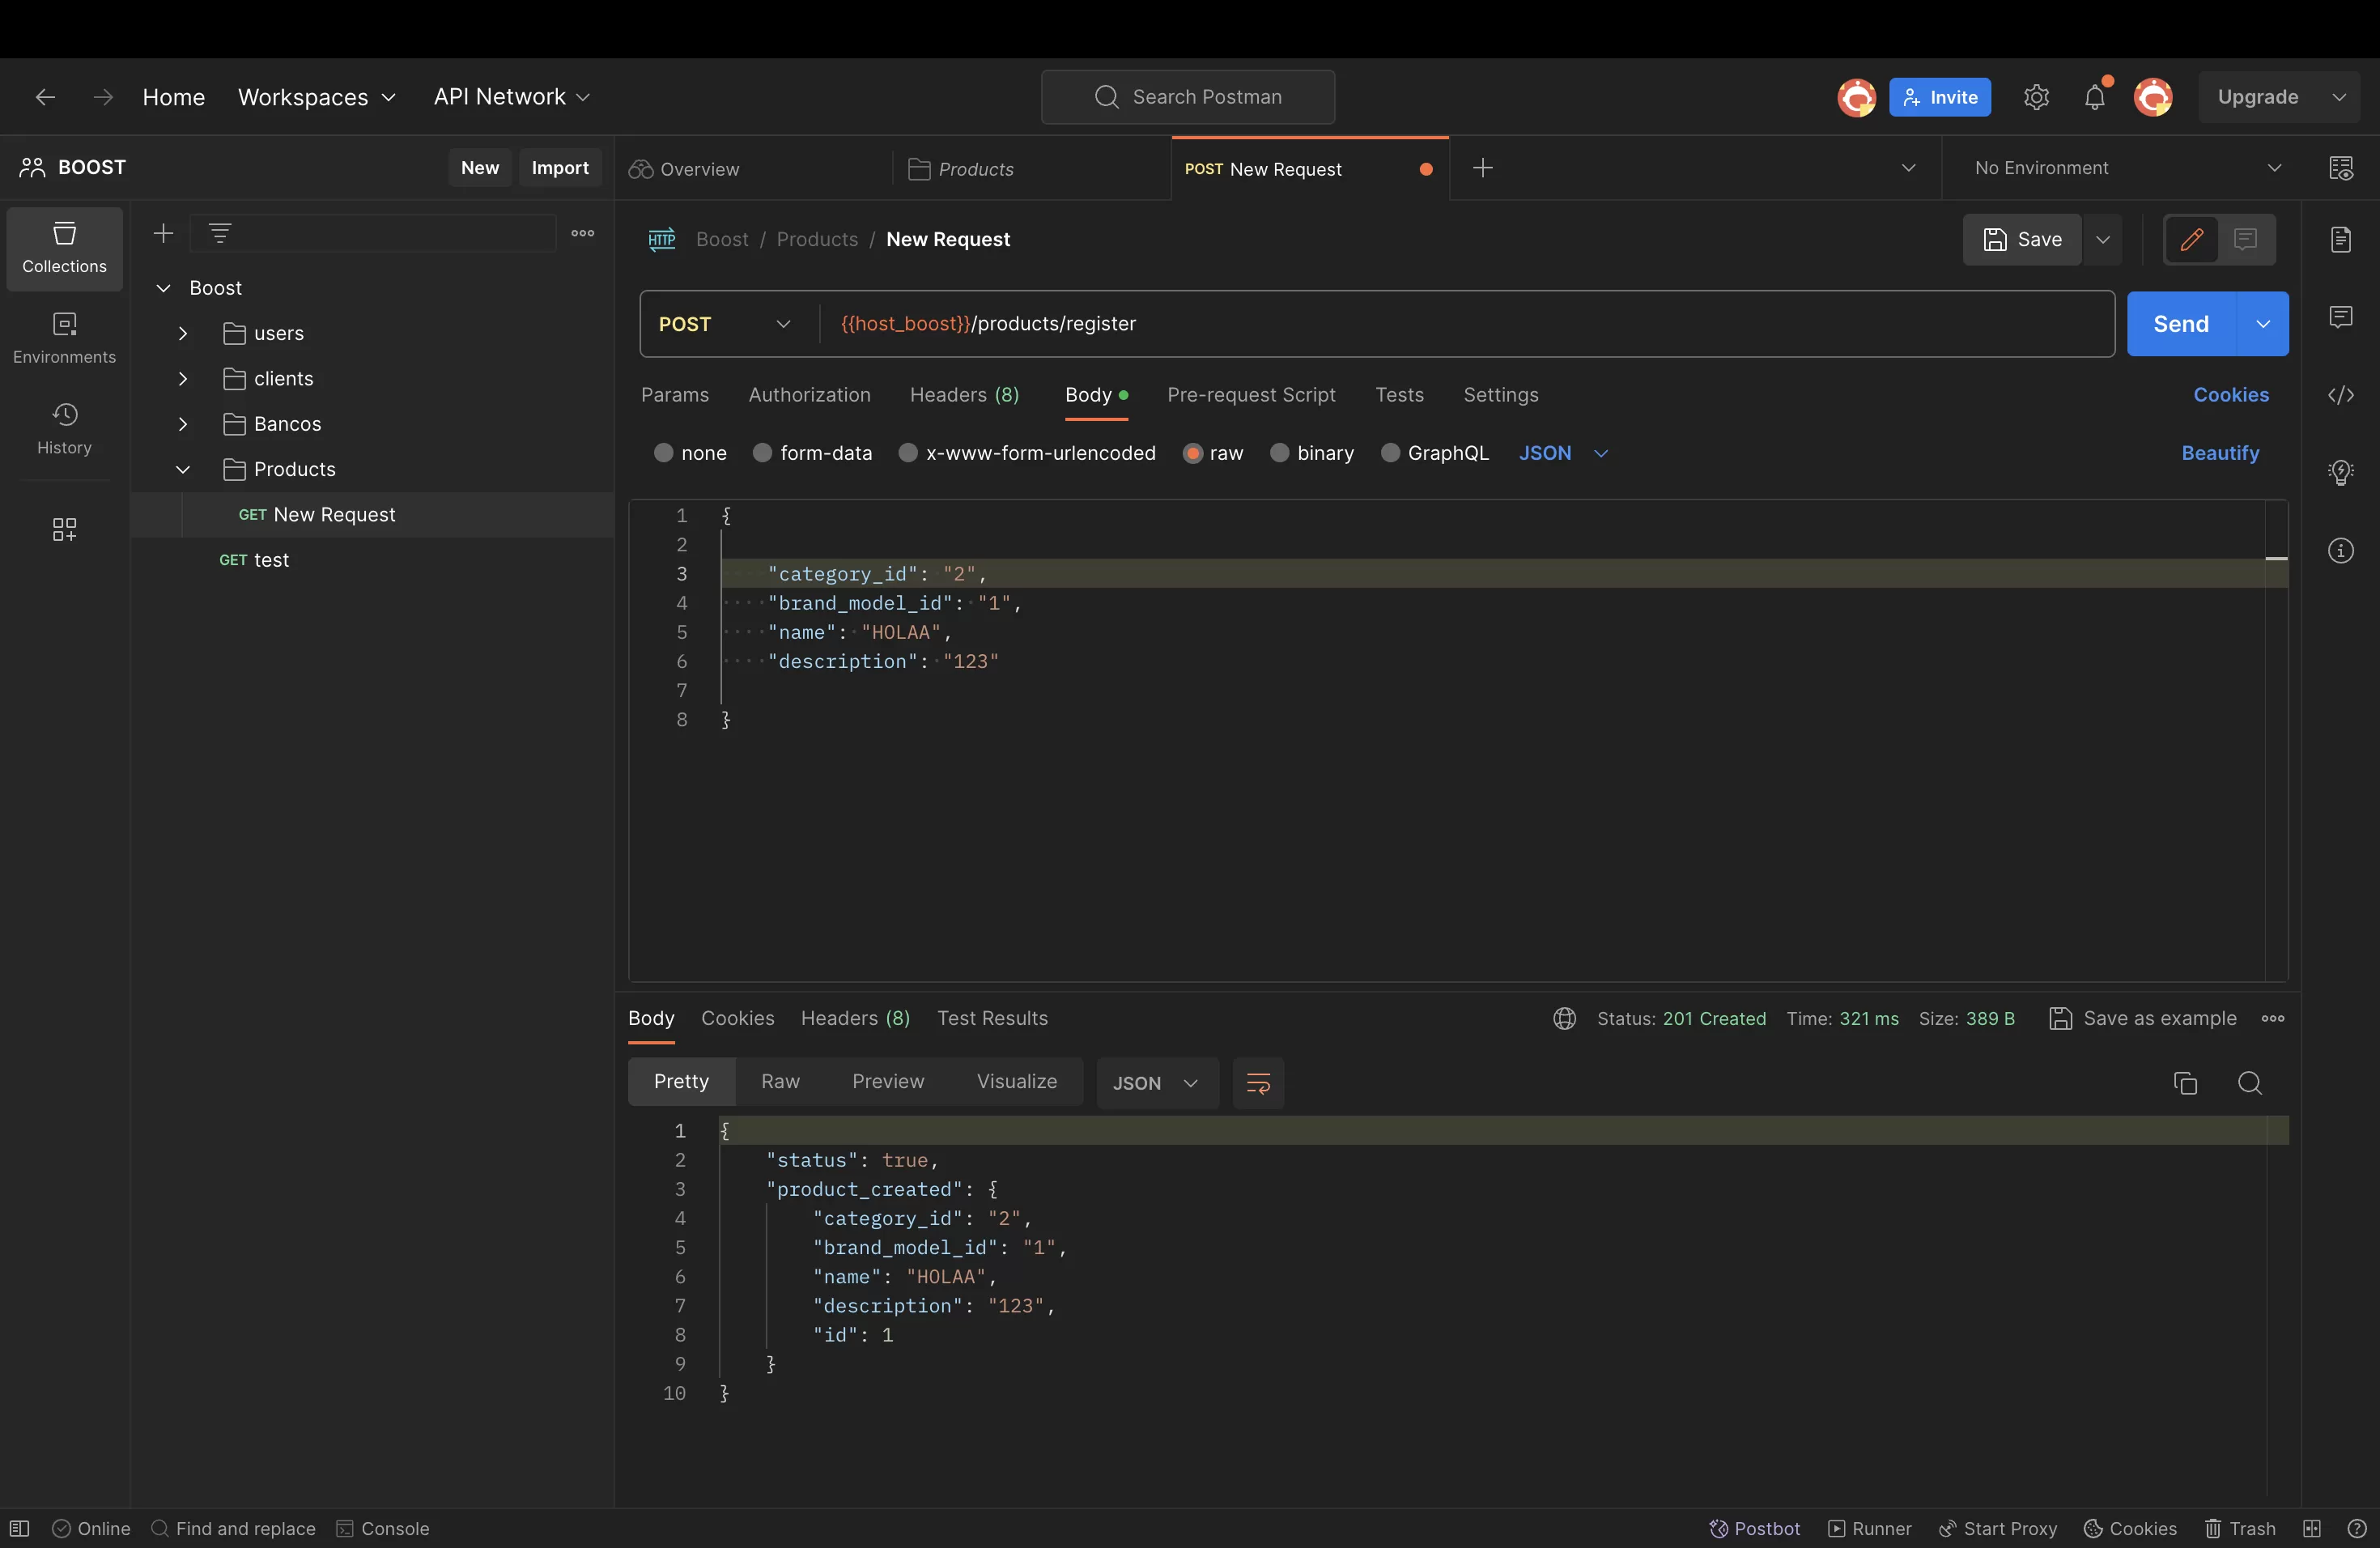Viewport: 2380px width, 1548px height.
Task: Select the form-data body option
Action: pyautogui.click(x=762, y=453)
